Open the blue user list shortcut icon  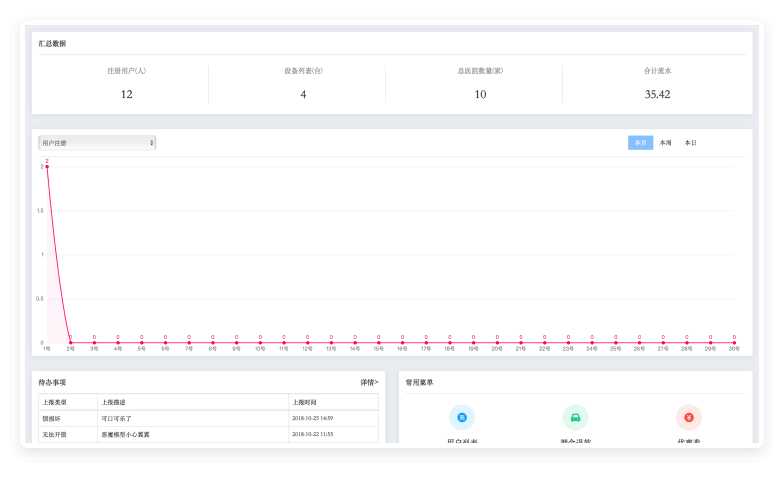click(462, 417)
